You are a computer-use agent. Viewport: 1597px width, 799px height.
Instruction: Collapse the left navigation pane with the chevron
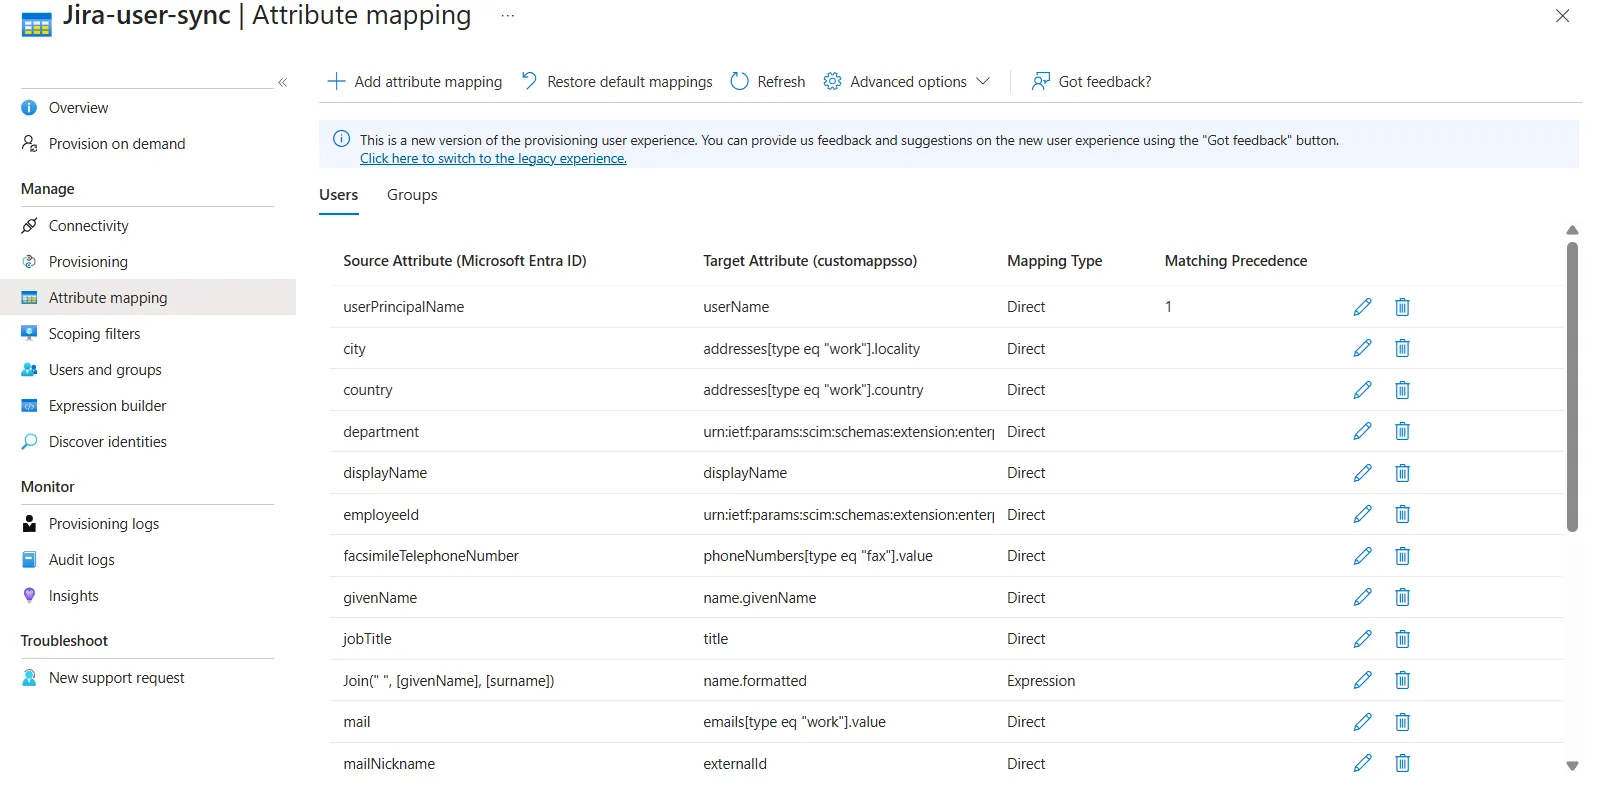pos(283,82)
